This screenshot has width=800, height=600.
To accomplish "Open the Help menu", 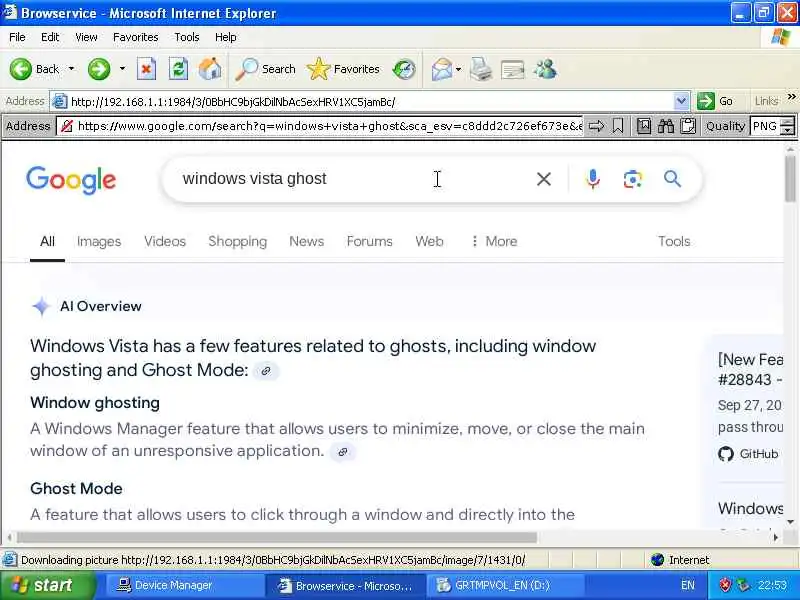I will pos(226,37).
